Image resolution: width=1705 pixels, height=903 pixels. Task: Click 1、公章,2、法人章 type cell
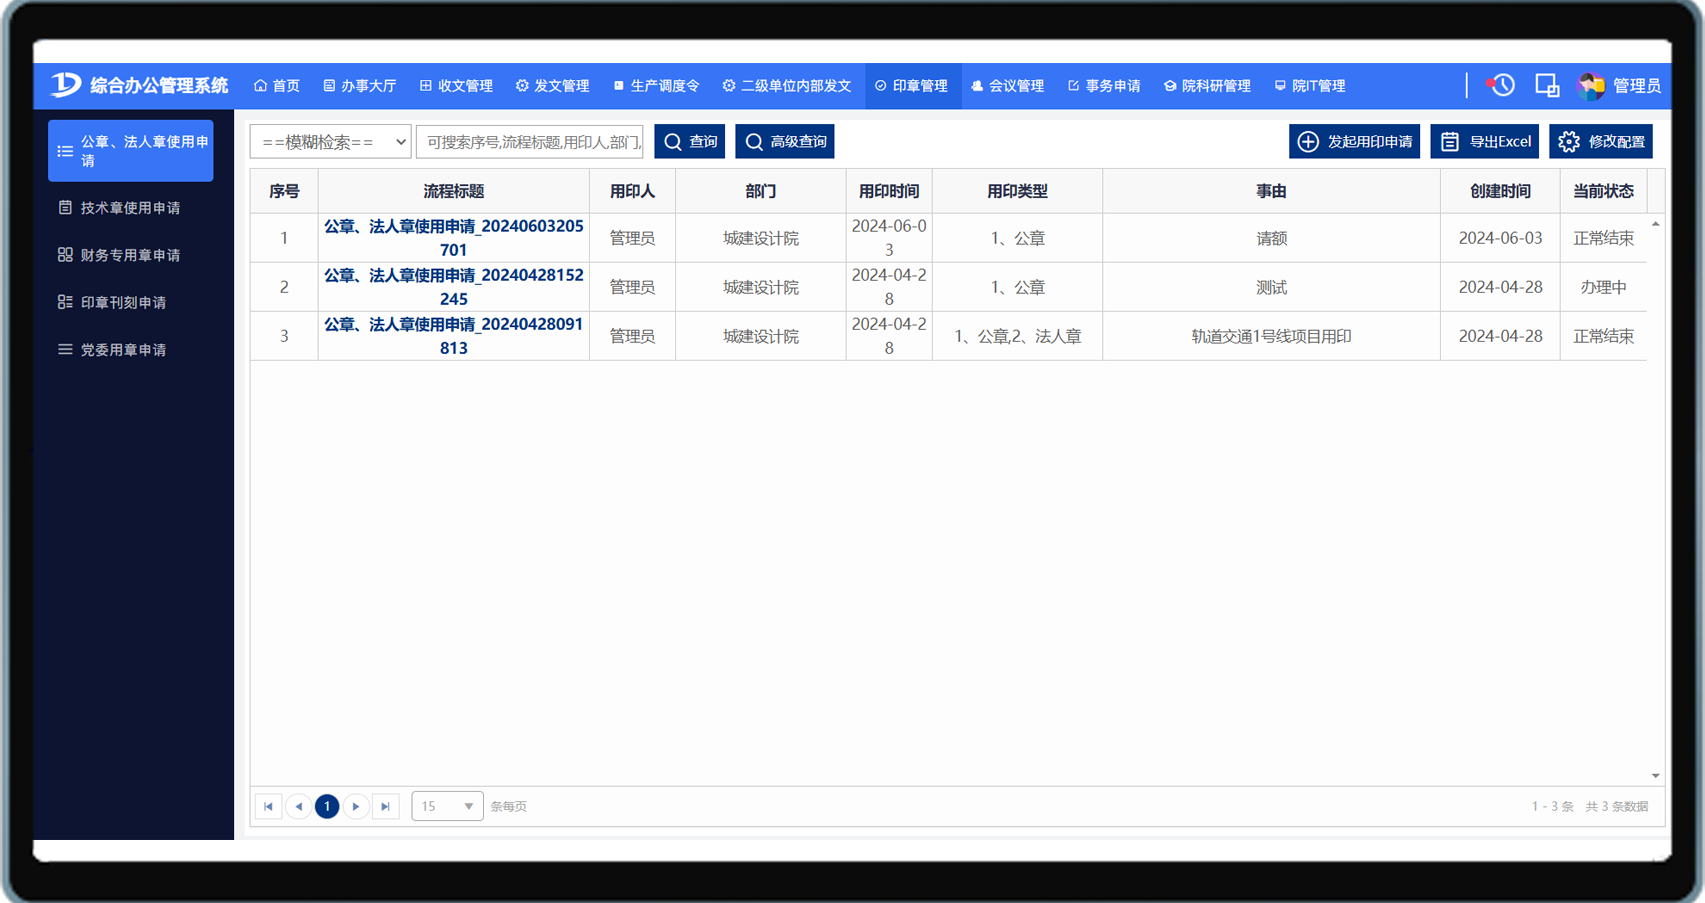(1017, 336)
